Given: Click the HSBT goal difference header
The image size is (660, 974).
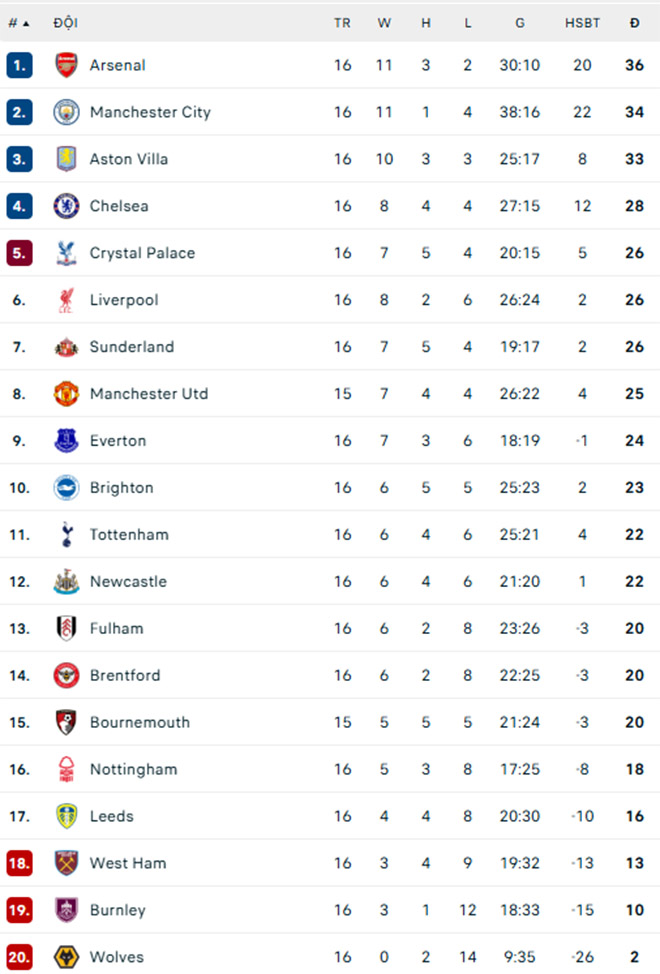Looking at the screenshot, I should pos(582,23).
